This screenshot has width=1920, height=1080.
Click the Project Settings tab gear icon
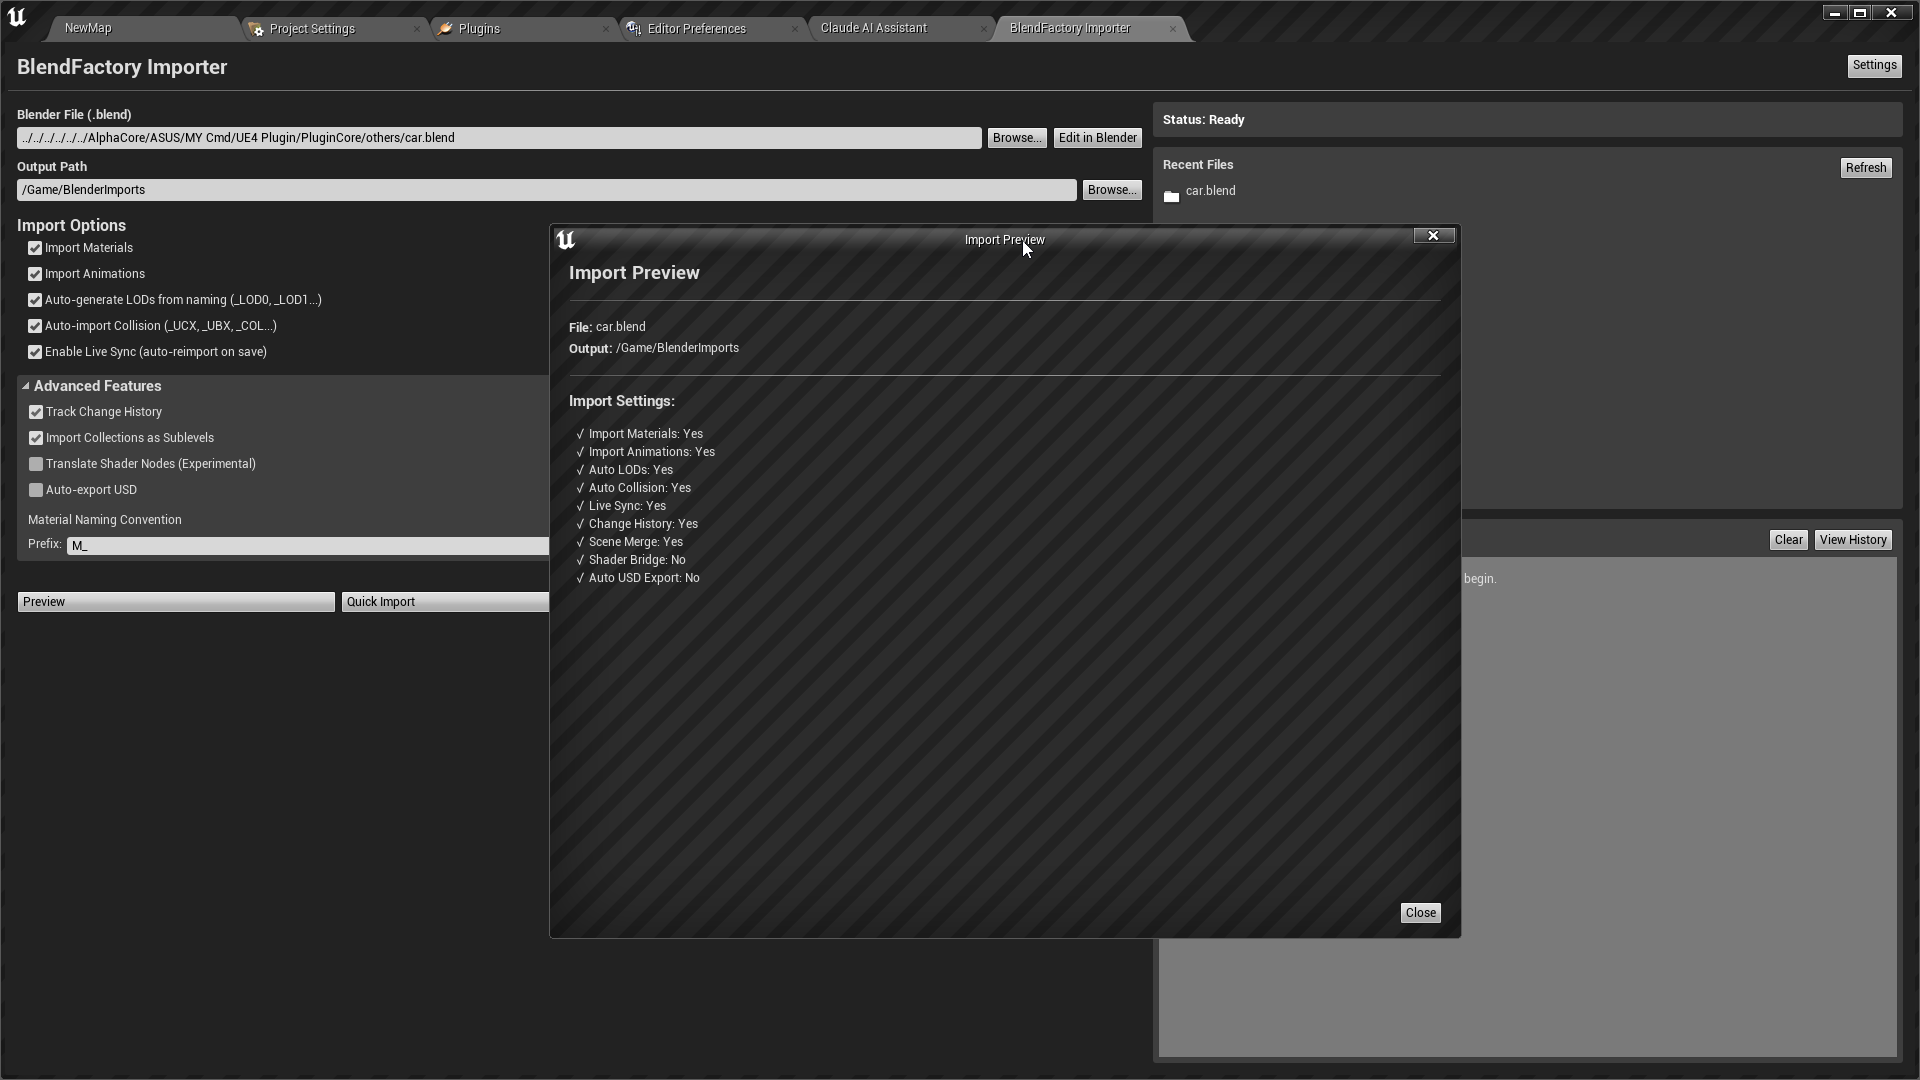click(256, 29)
